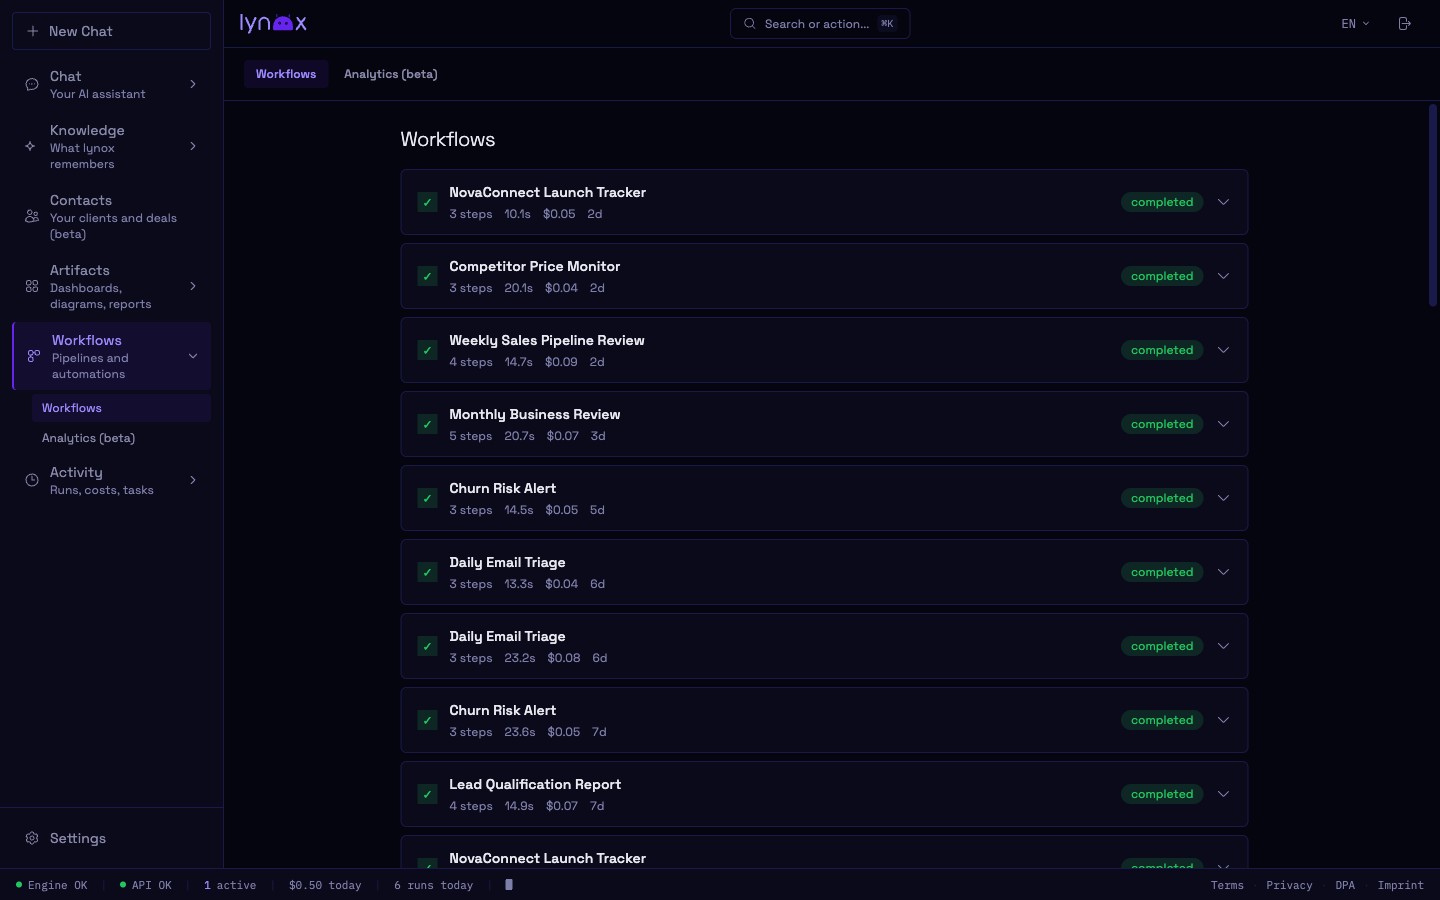
Task: Expand details for Competitor Price Monitor
Action: click(x=1223, y=276)
